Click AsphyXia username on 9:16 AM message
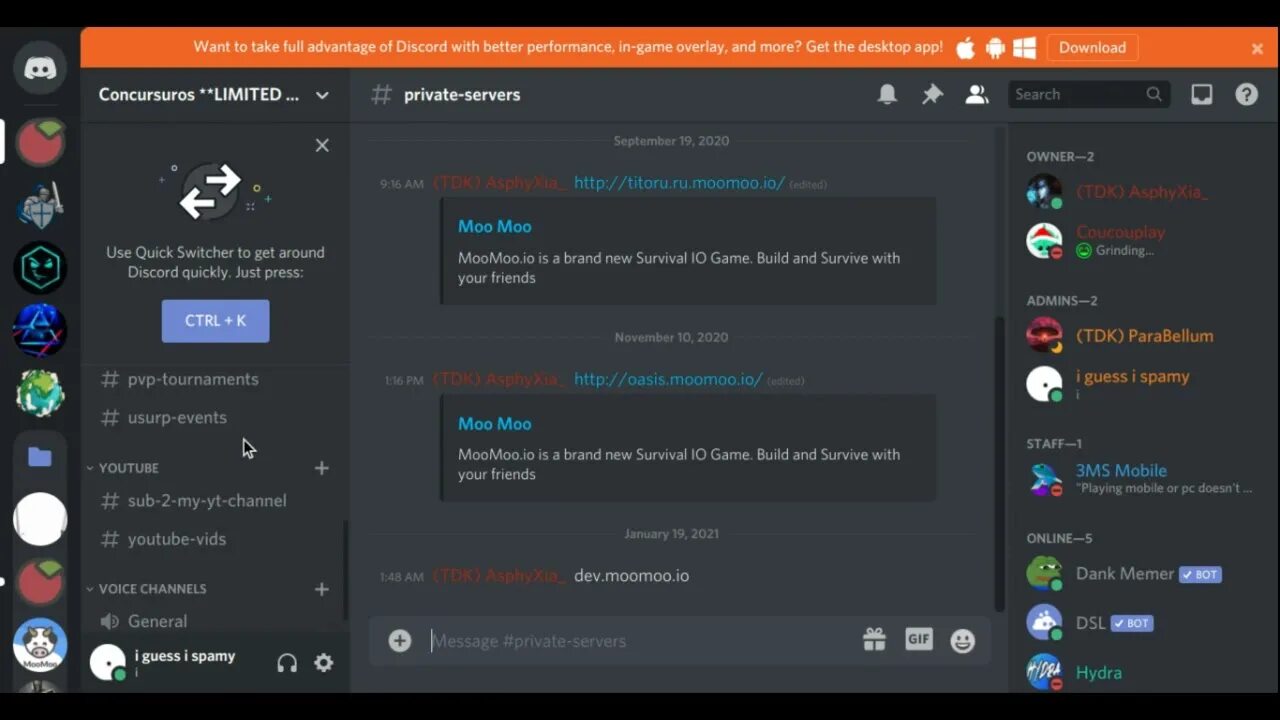The width and height of the screenshot is (1280, 720). tap(500, 183)
